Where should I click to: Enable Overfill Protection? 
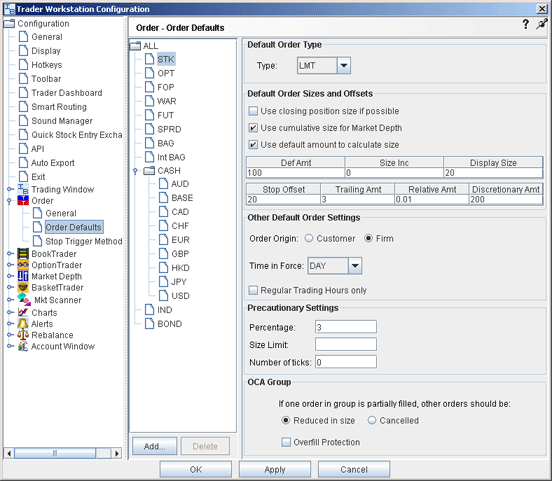286,442
